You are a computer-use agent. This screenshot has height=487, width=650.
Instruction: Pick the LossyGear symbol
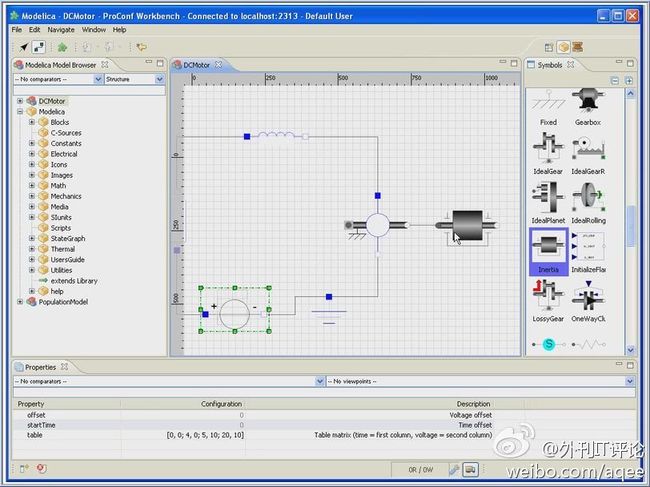click(x=548, y=301)
